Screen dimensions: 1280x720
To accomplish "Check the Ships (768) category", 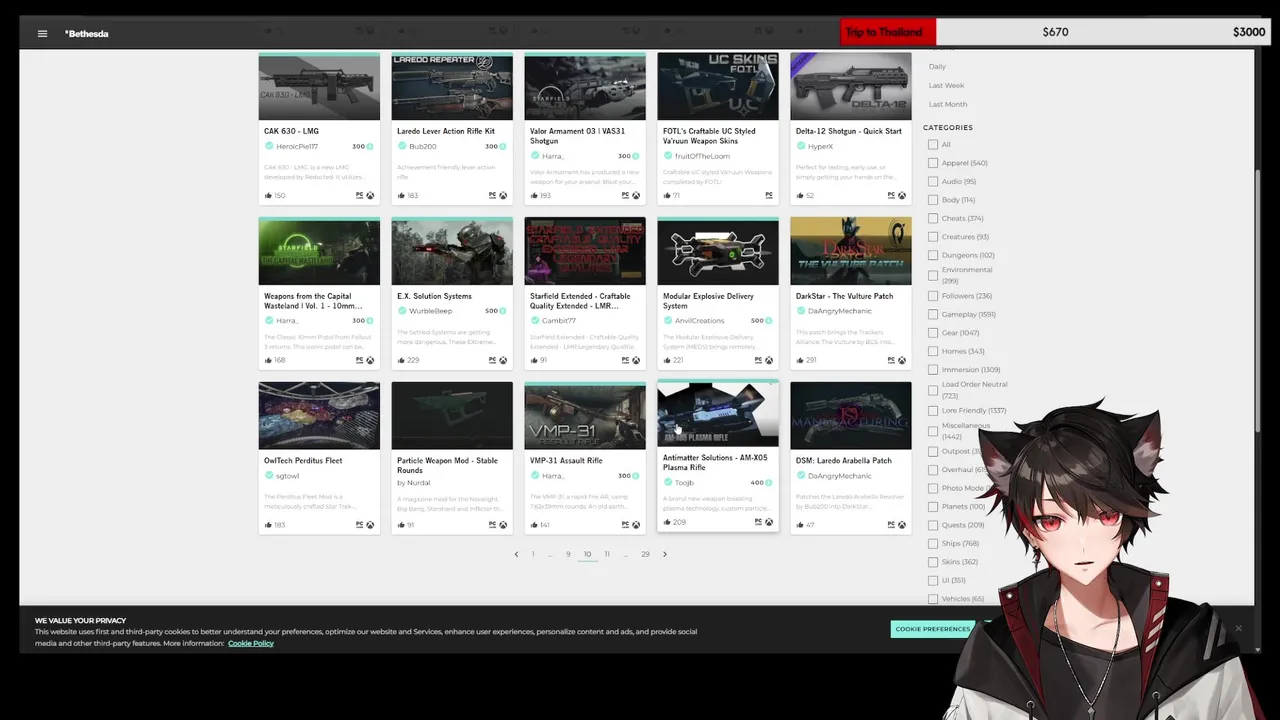I will [x=933, y=543].
